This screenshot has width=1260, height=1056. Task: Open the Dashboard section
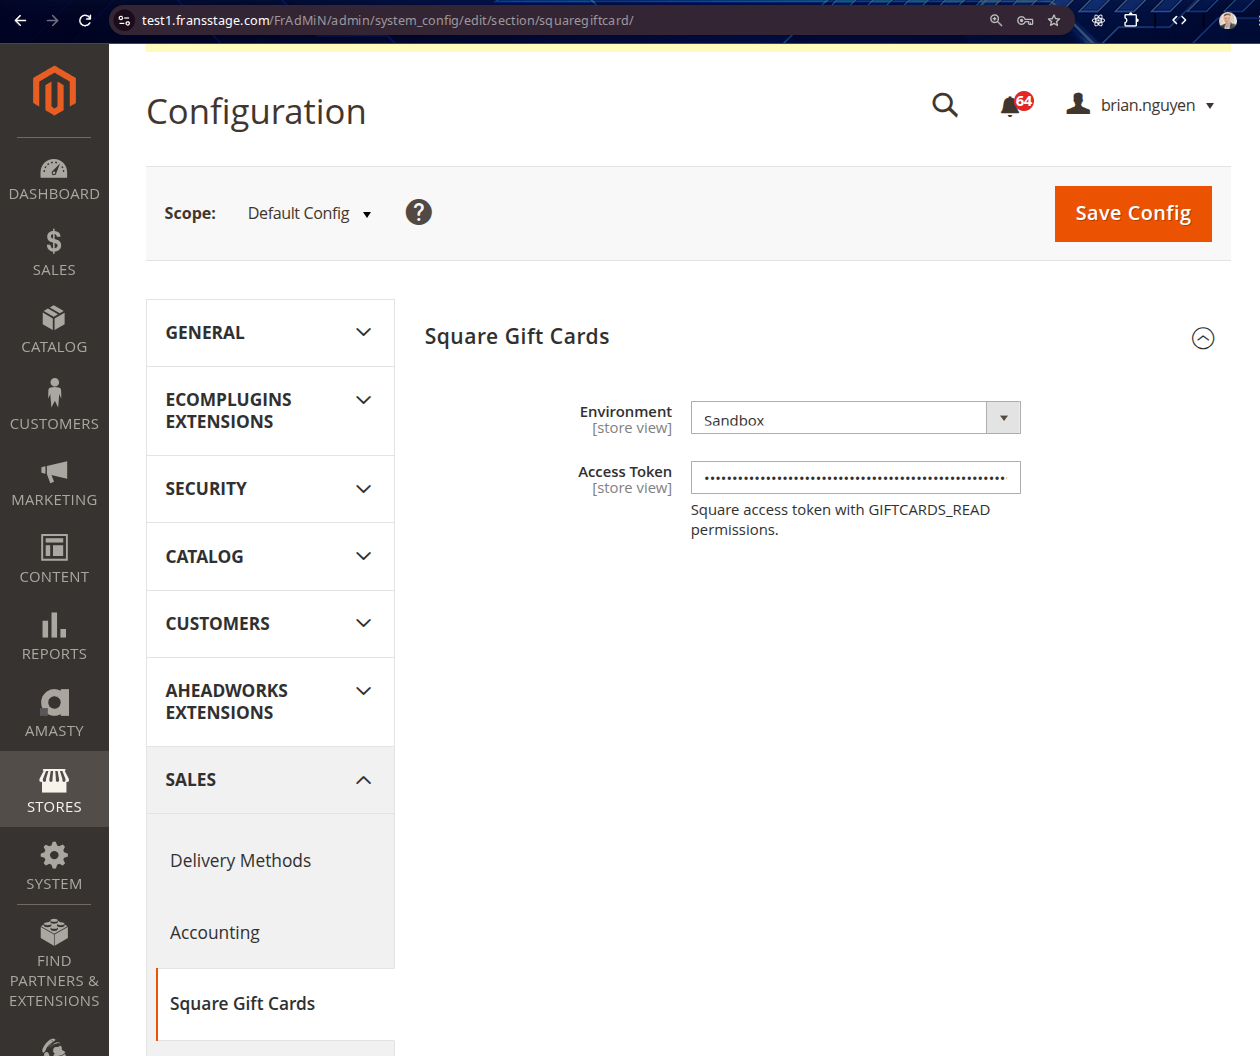pyautogui.click(x=54, y=180)
